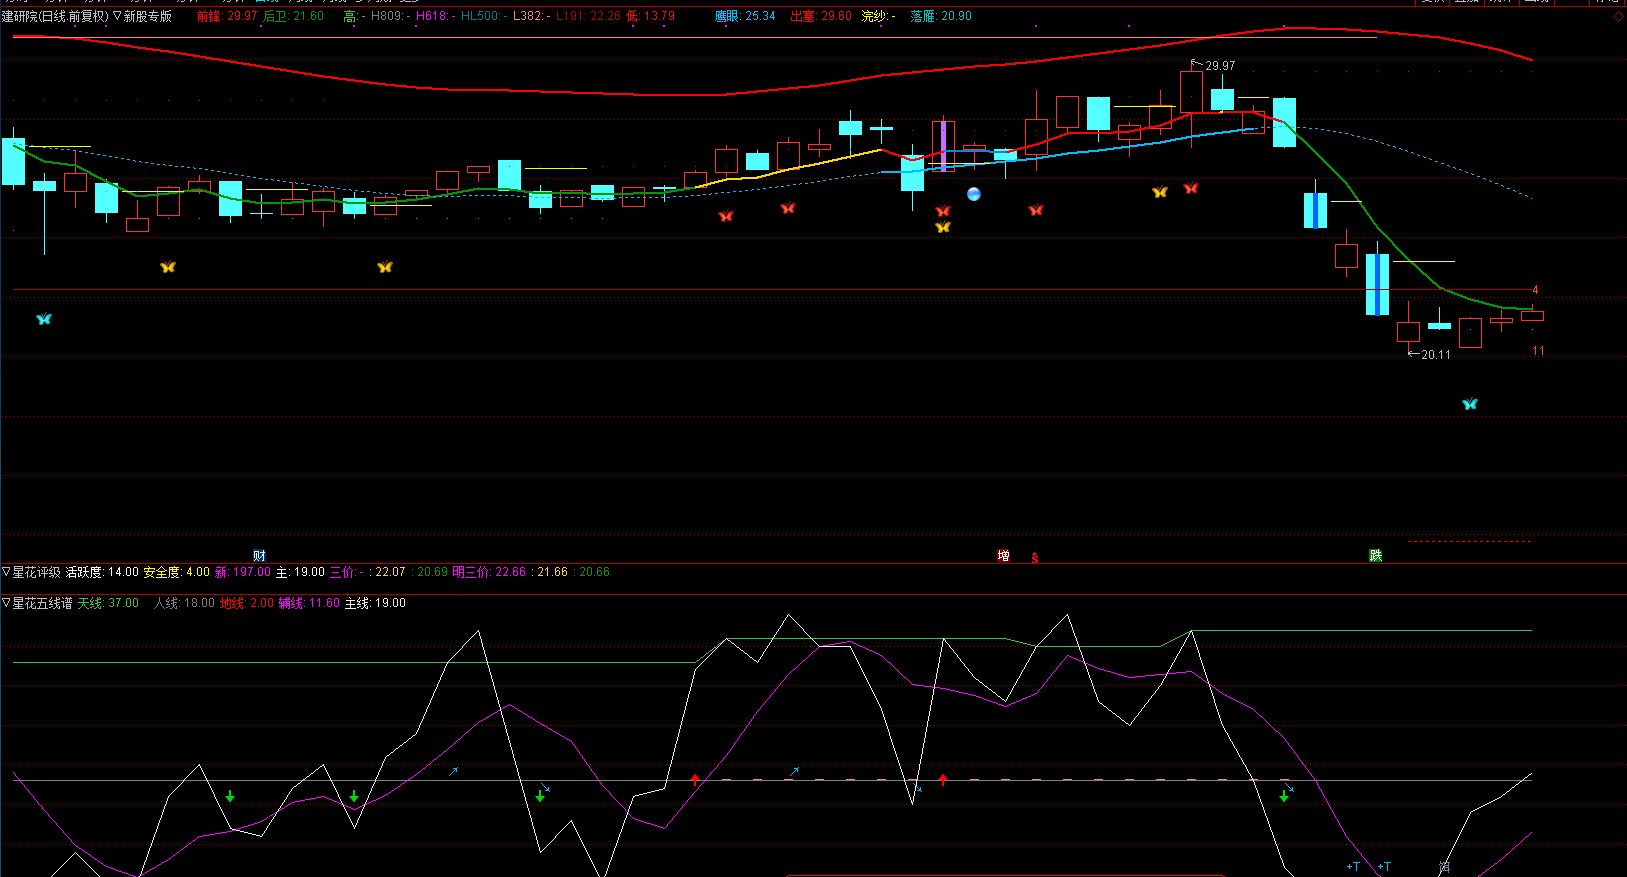Click the cyan butterfly marker below the 20.11 low
Screen dimensions: 1627x877
[x=1469, y=404]
